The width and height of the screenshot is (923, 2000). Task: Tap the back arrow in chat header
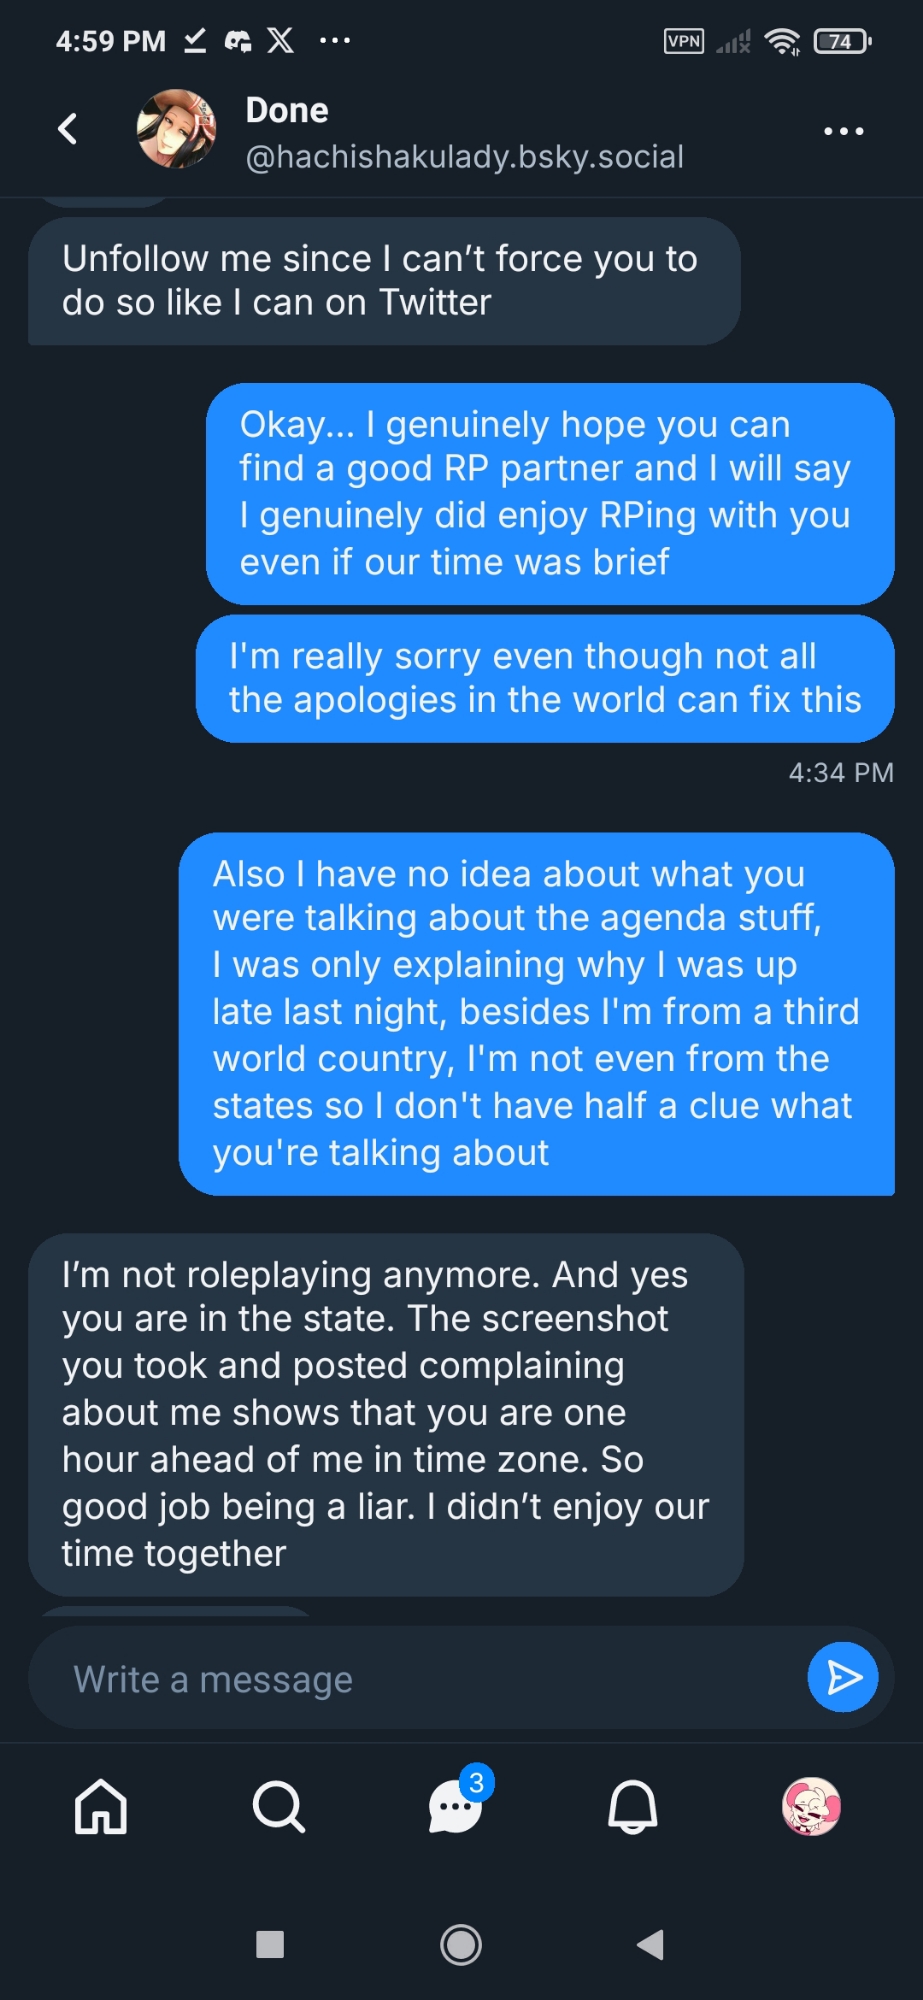(68, 129)
